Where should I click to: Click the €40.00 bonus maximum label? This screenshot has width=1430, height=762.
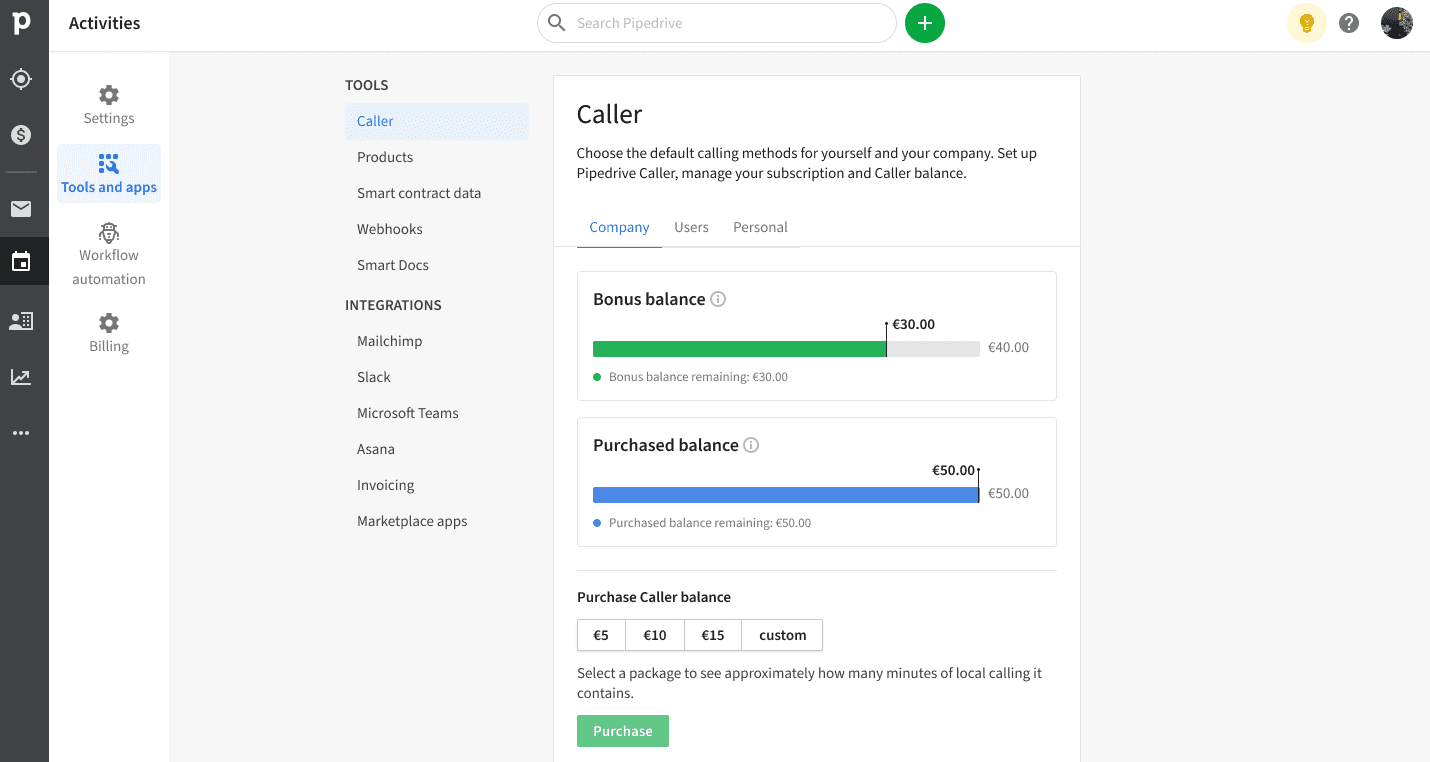(1008, 347)
